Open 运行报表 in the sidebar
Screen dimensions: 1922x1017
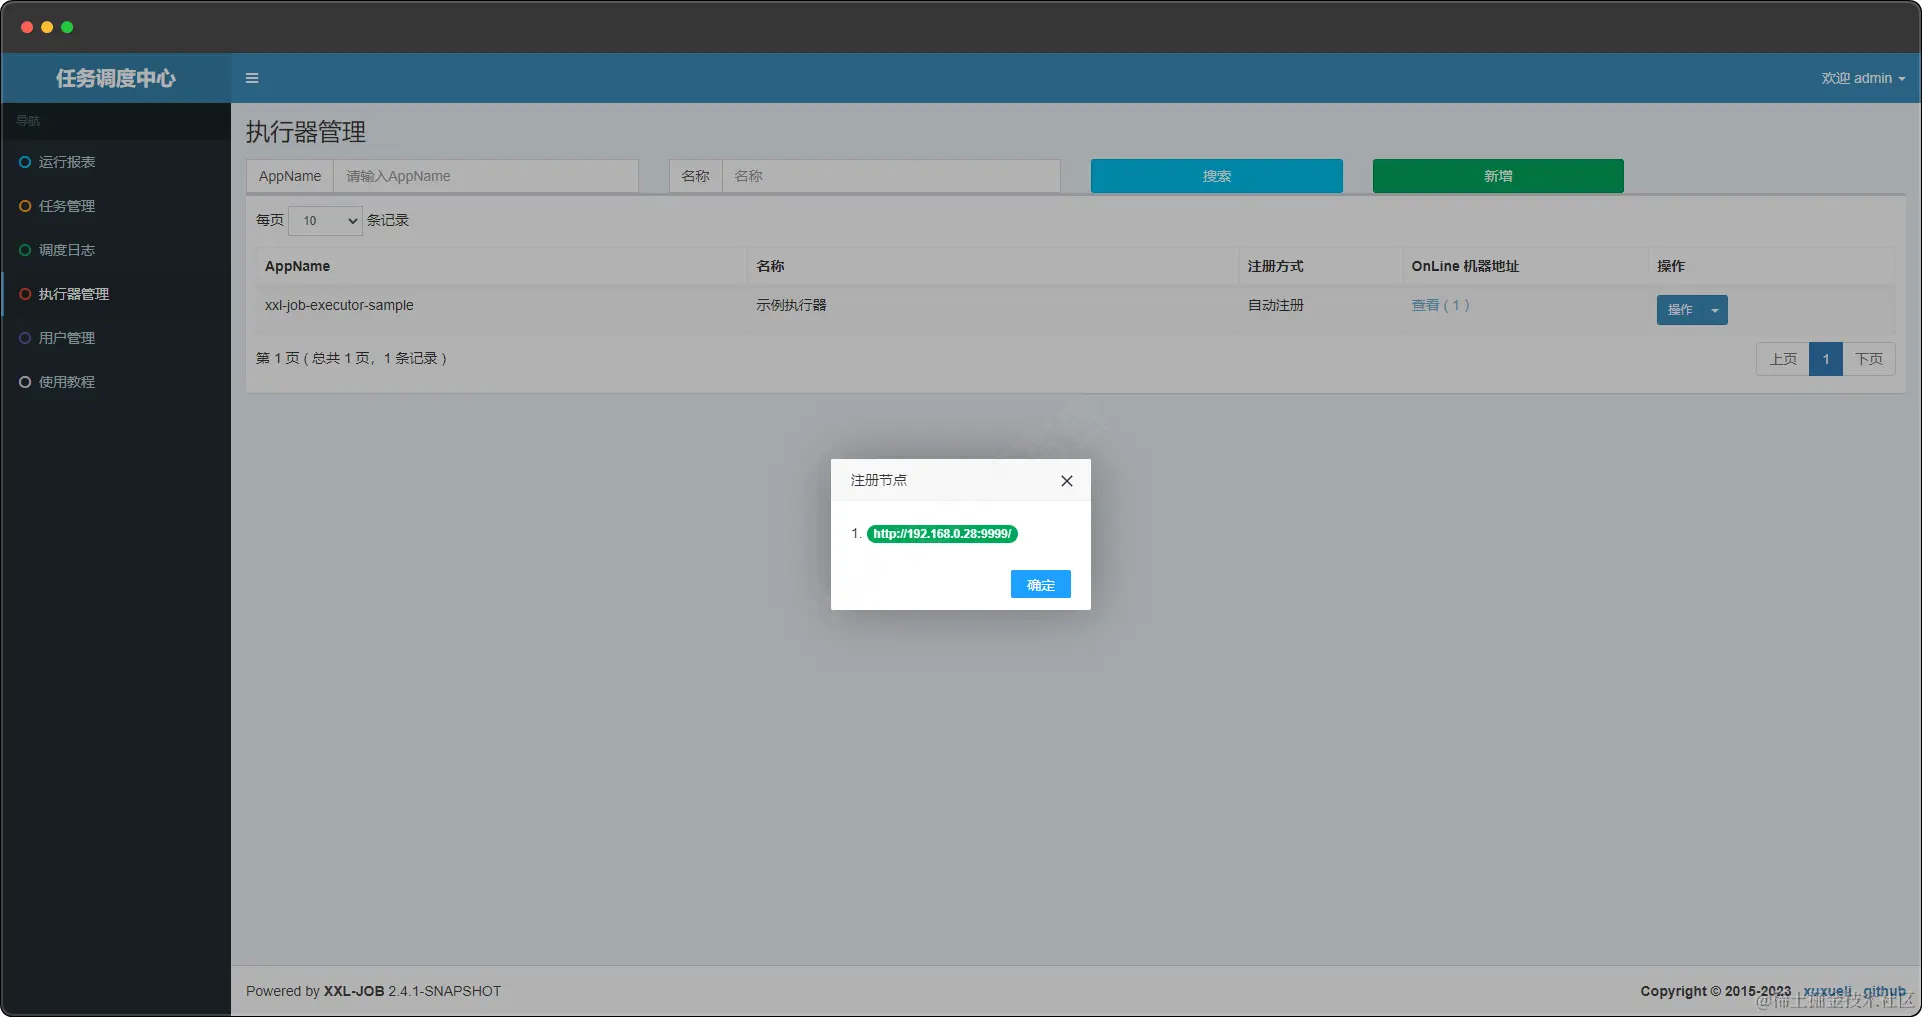coord(116,162)
